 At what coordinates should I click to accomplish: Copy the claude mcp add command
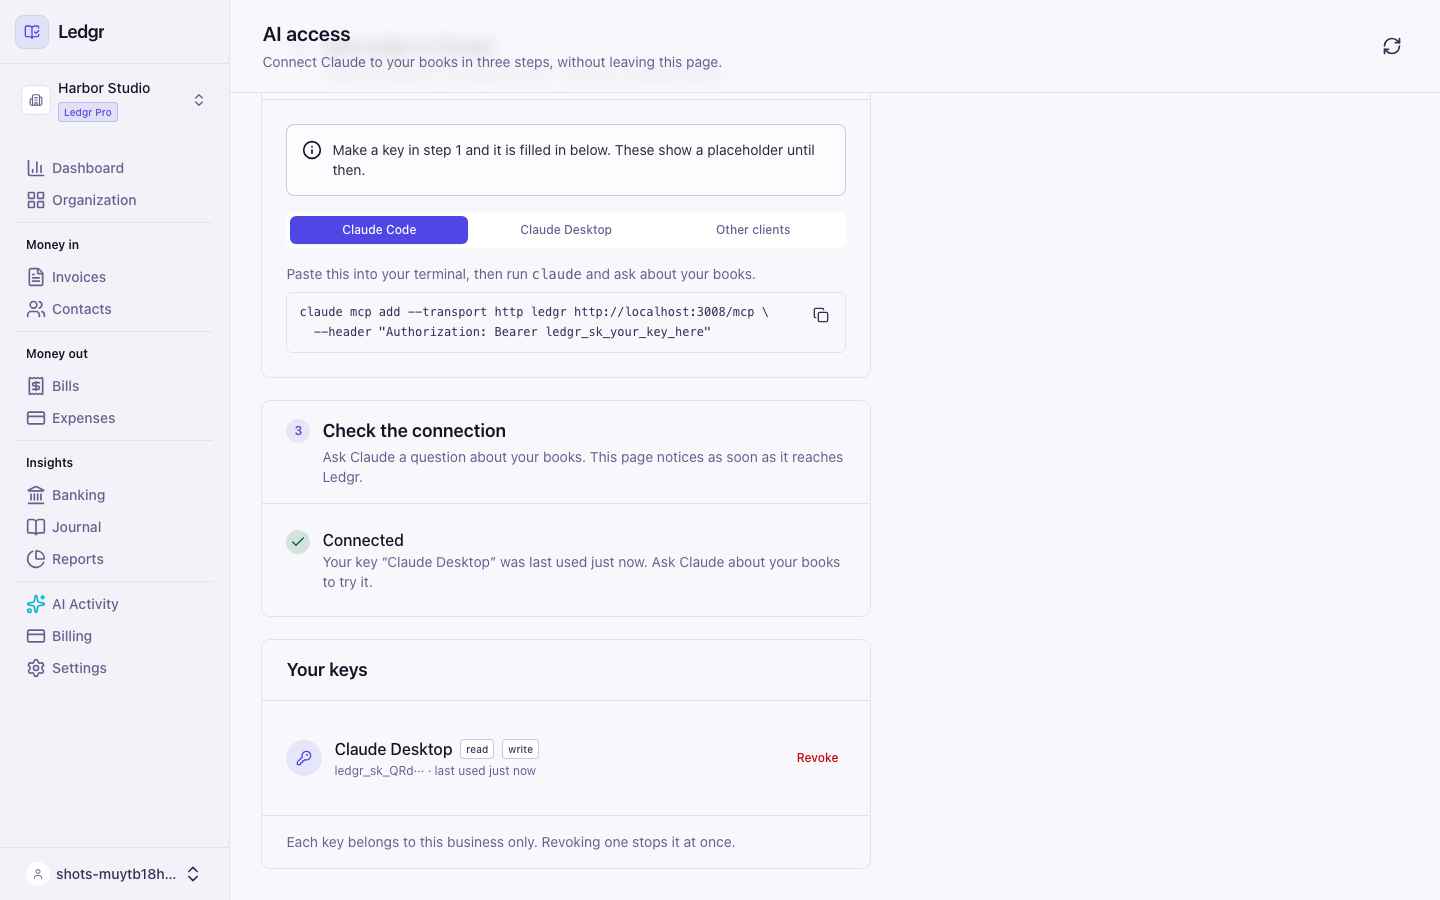pos(821,315)
